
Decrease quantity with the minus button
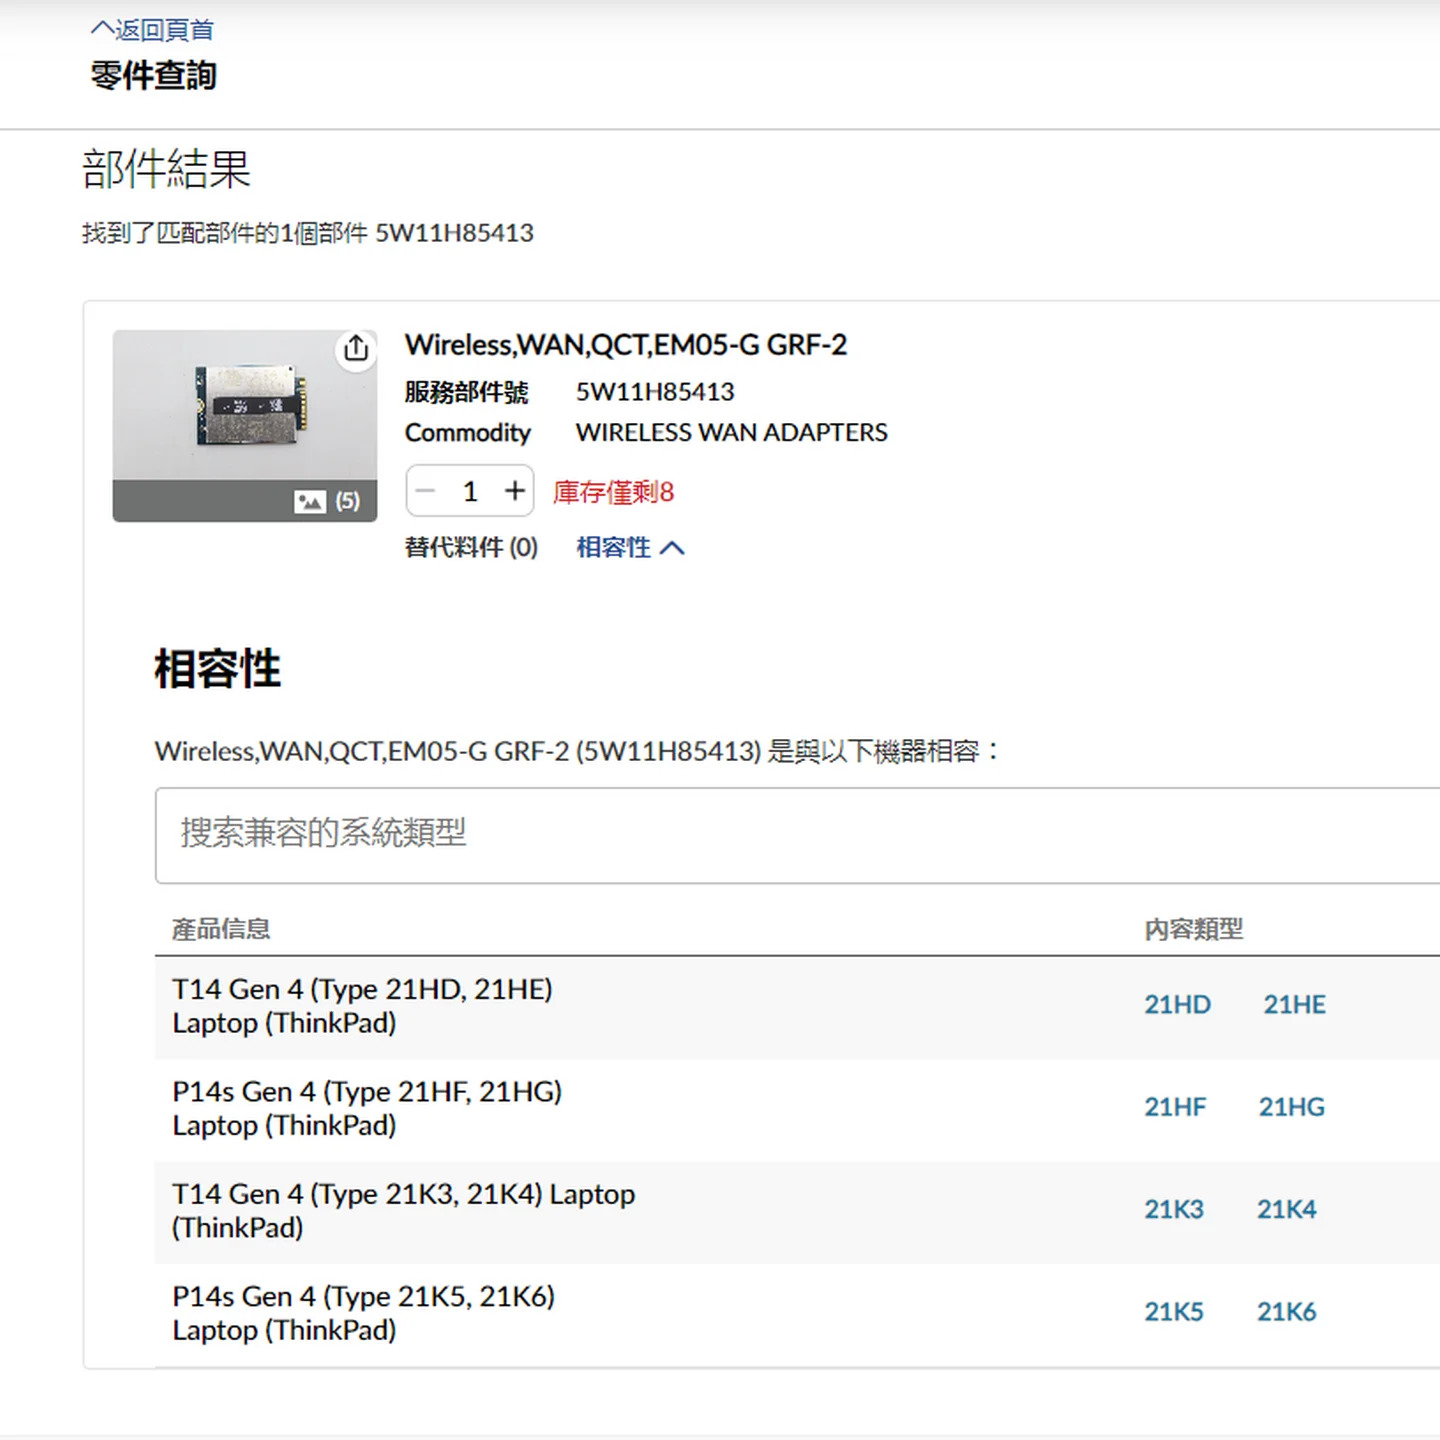pyautogui.click(x=426, y=491)
